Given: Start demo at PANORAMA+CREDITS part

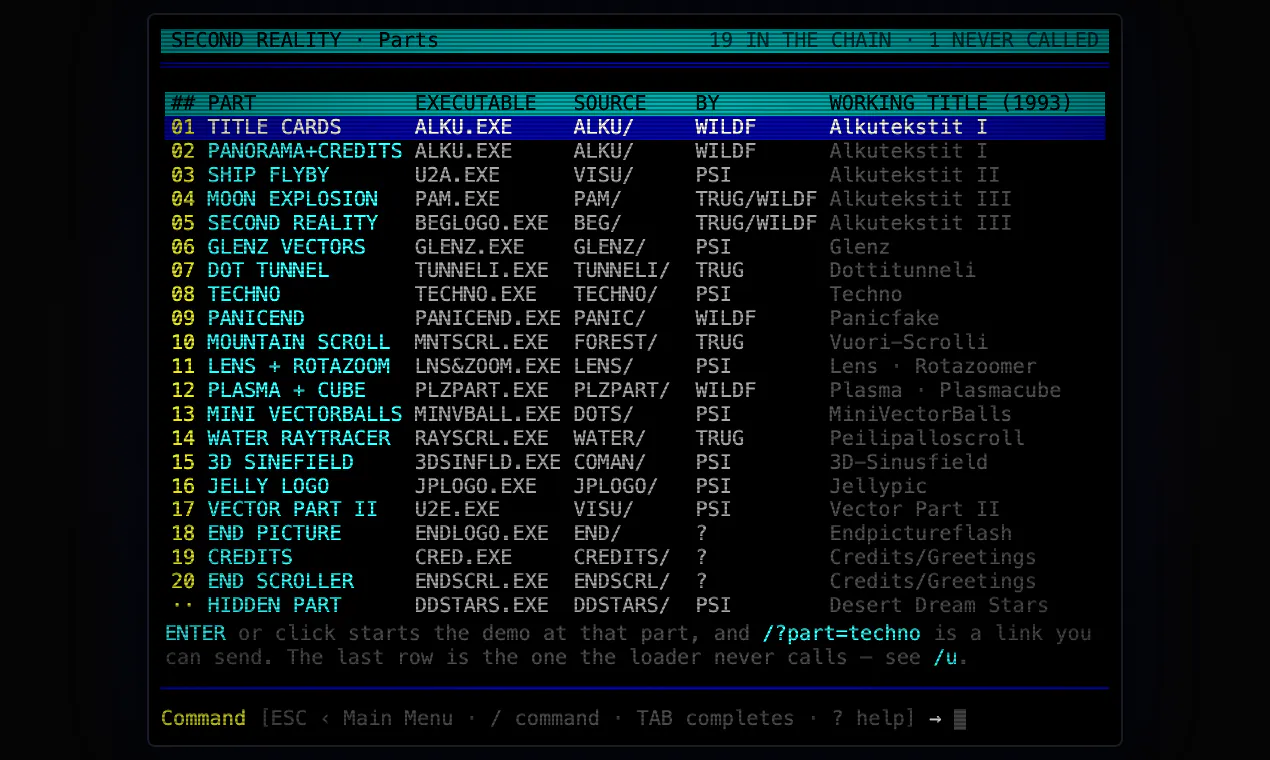Looking at the screenshot, I should pos(635,151).
